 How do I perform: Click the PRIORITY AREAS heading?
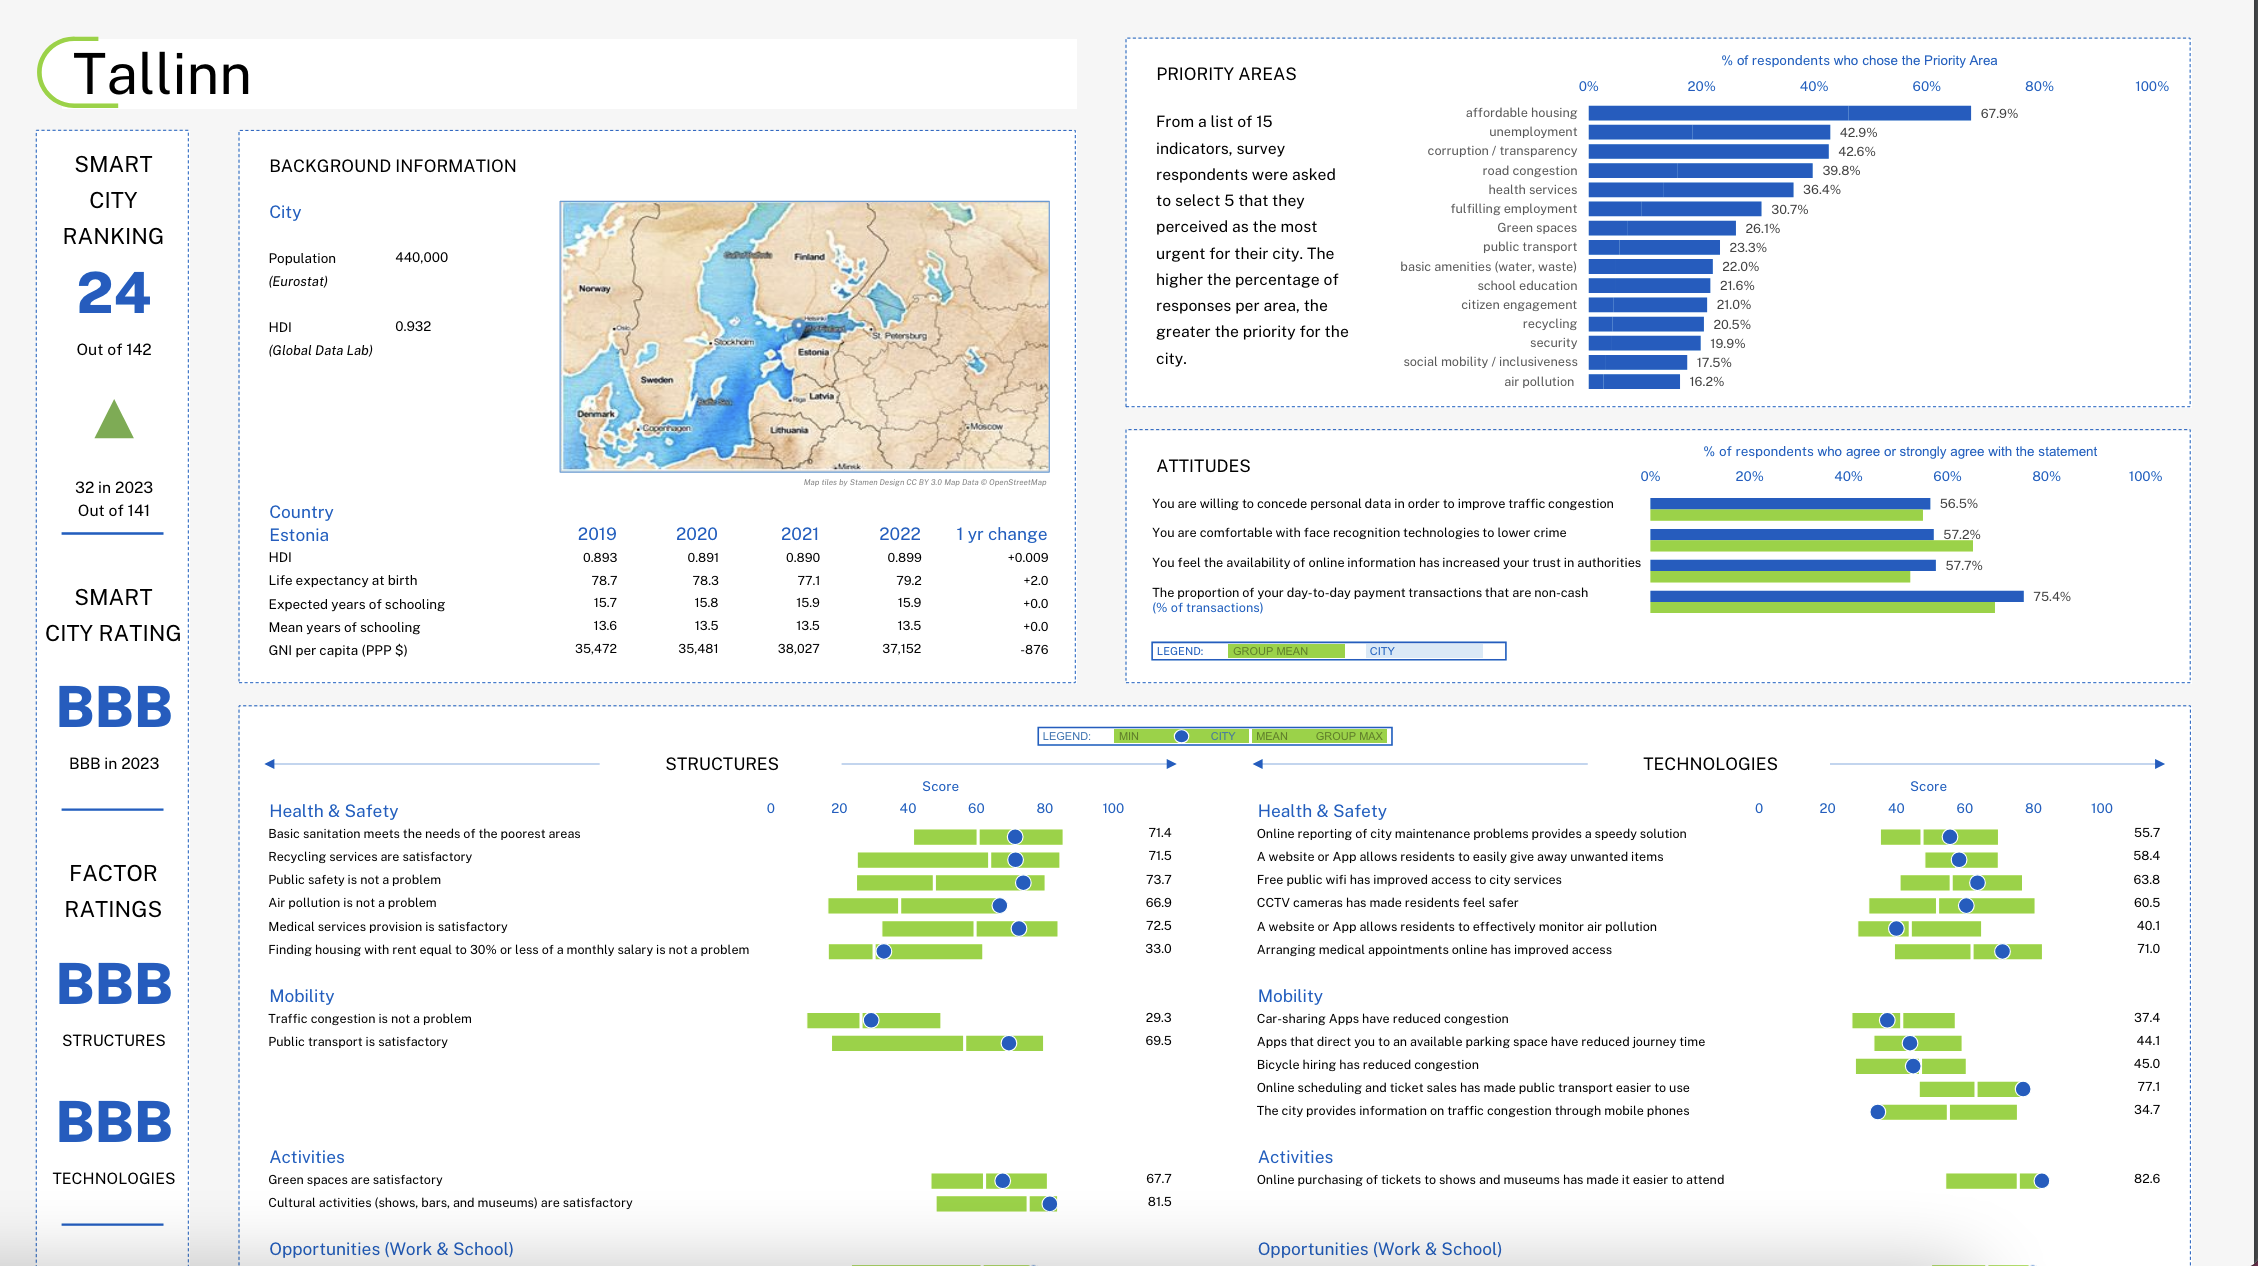pos(1226,74)
